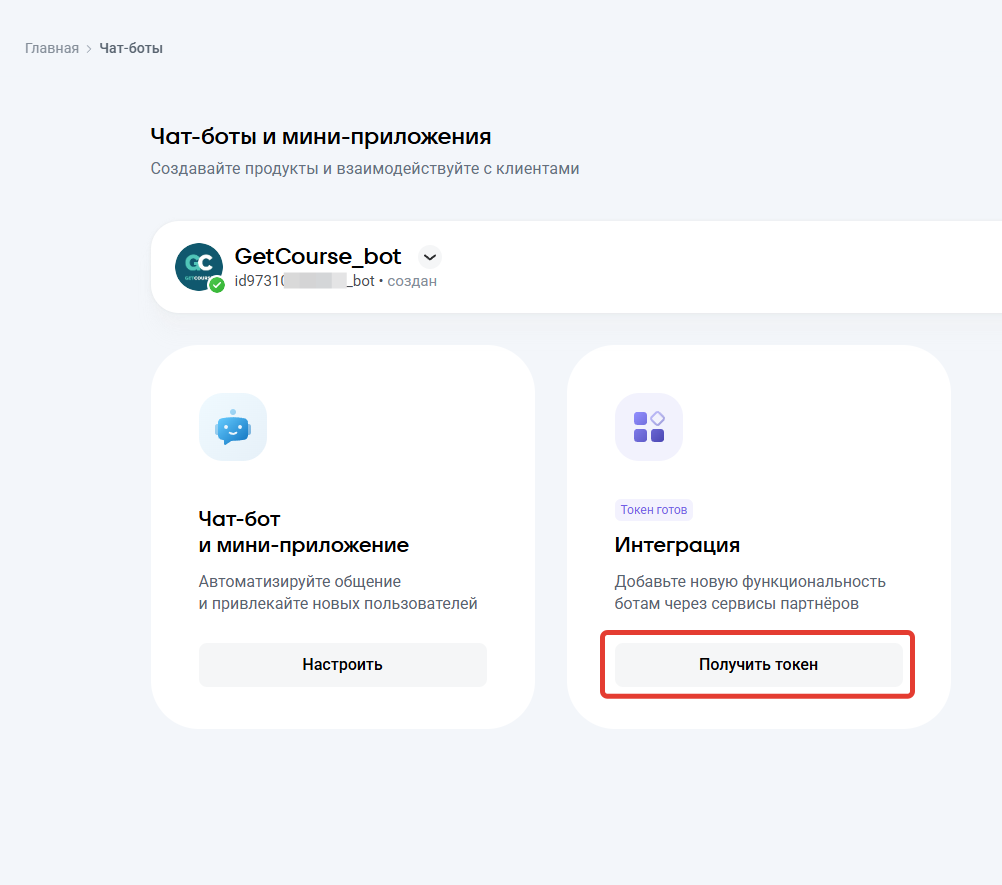Expand the GetCourse_bot name dropdown
Image resolution: width=1002 pixels, height=885 pixels.
429,257
